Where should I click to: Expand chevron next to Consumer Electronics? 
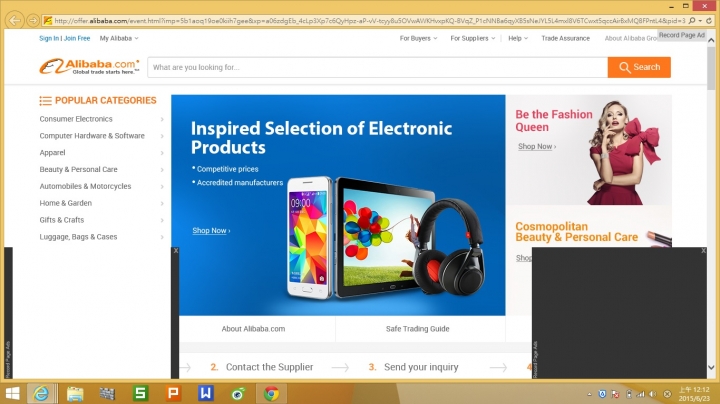[162, 119]
